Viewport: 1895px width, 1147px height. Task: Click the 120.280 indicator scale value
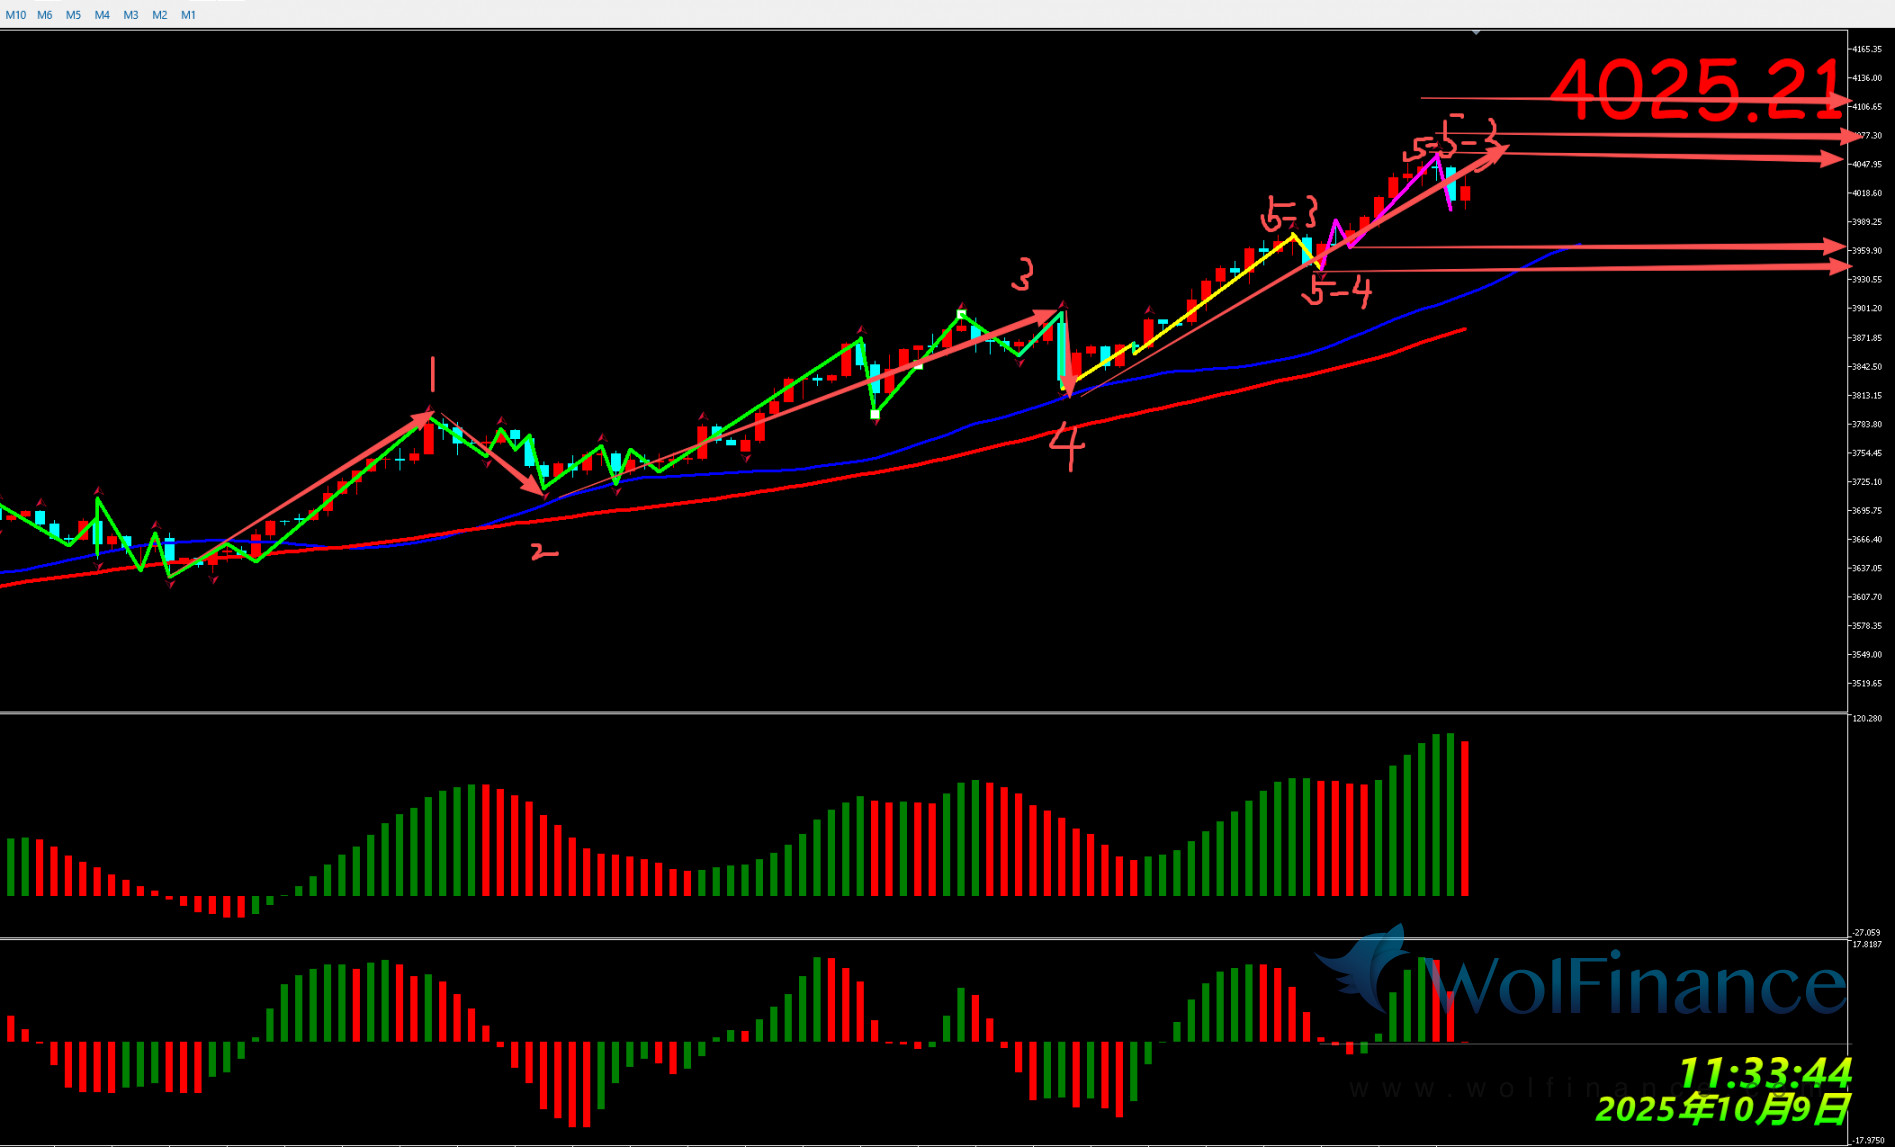tap(1867, 719)
